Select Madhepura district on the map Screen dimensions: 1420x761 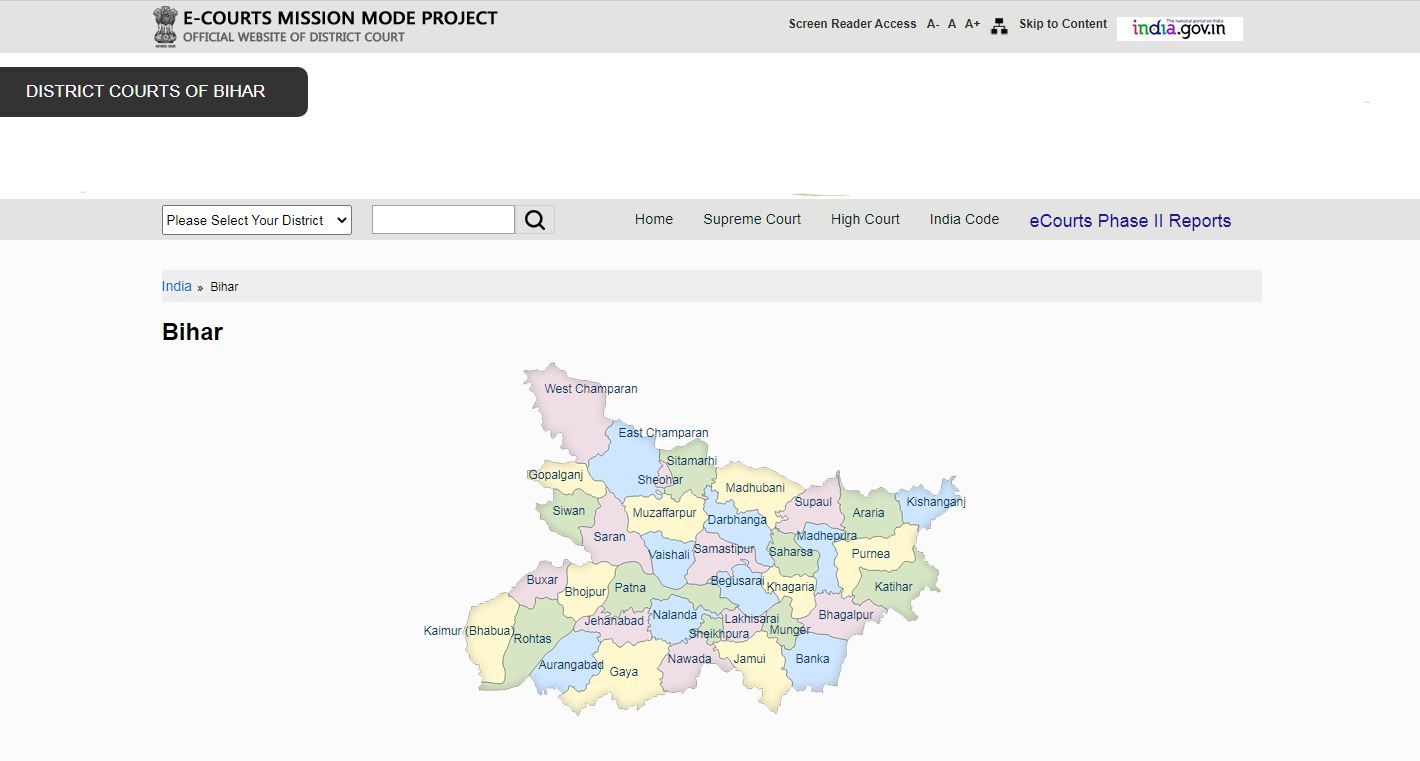point(826,536)
